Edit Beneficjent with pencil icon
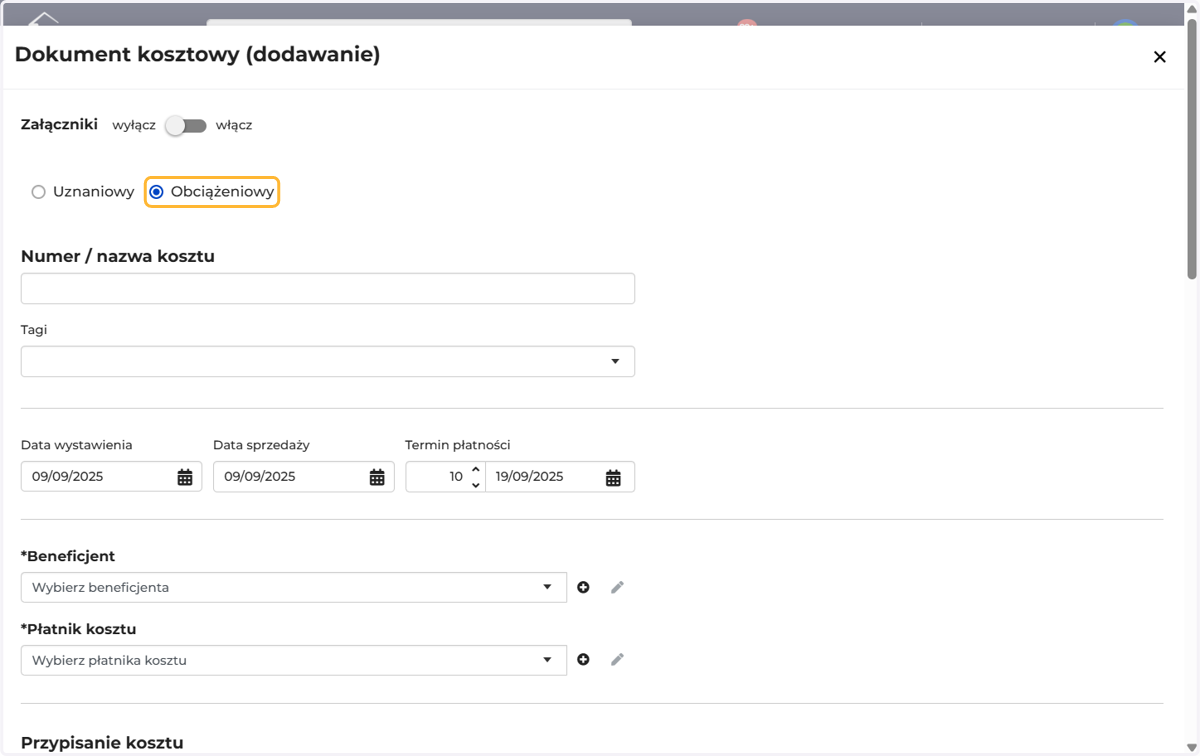Image resolution: width=1200 pixels, height=756 pixels. (617, 587)
